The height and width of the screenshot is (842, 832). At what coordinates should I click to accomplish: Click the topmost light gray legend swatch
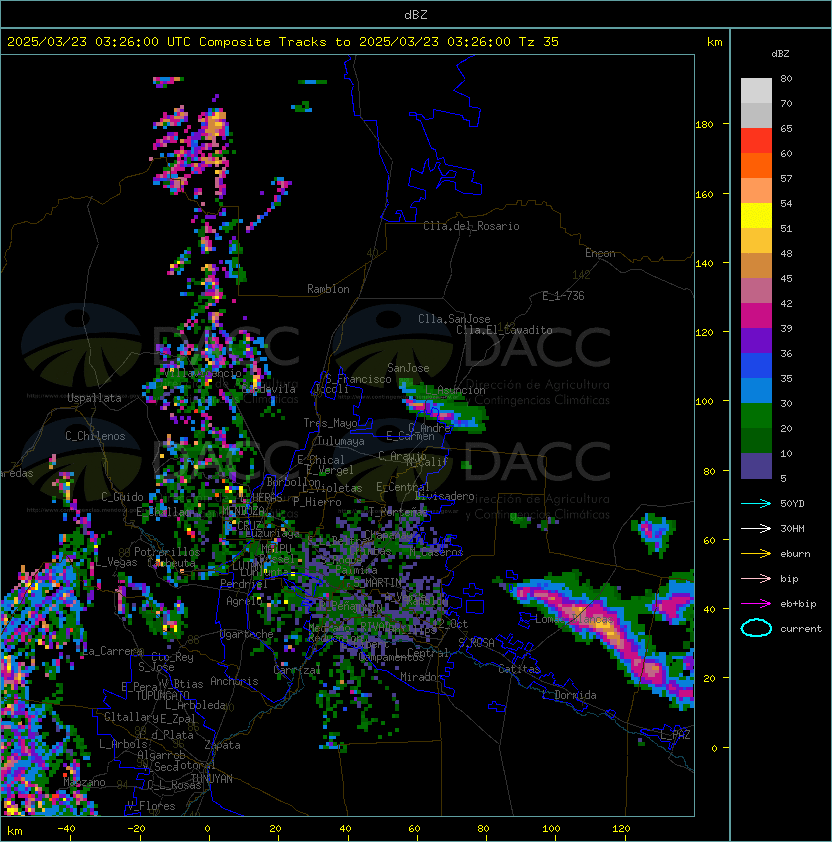pyautogui.click(x=756, y=90)
